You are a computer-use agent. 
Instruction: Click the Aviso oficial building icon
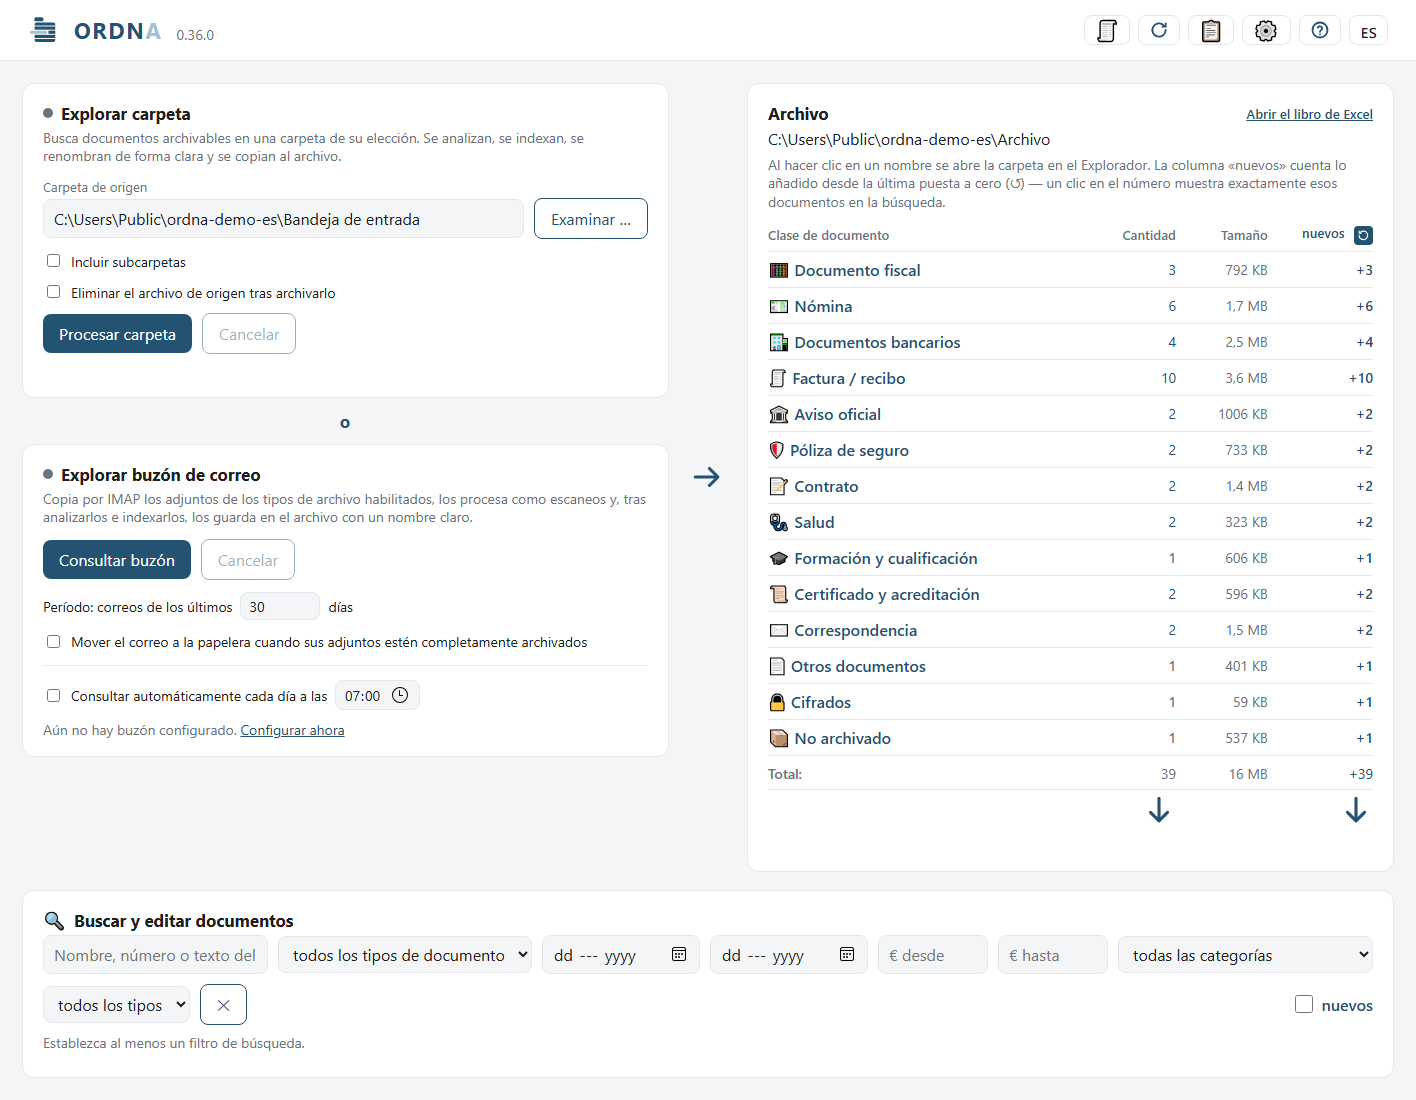click(779, 414)
